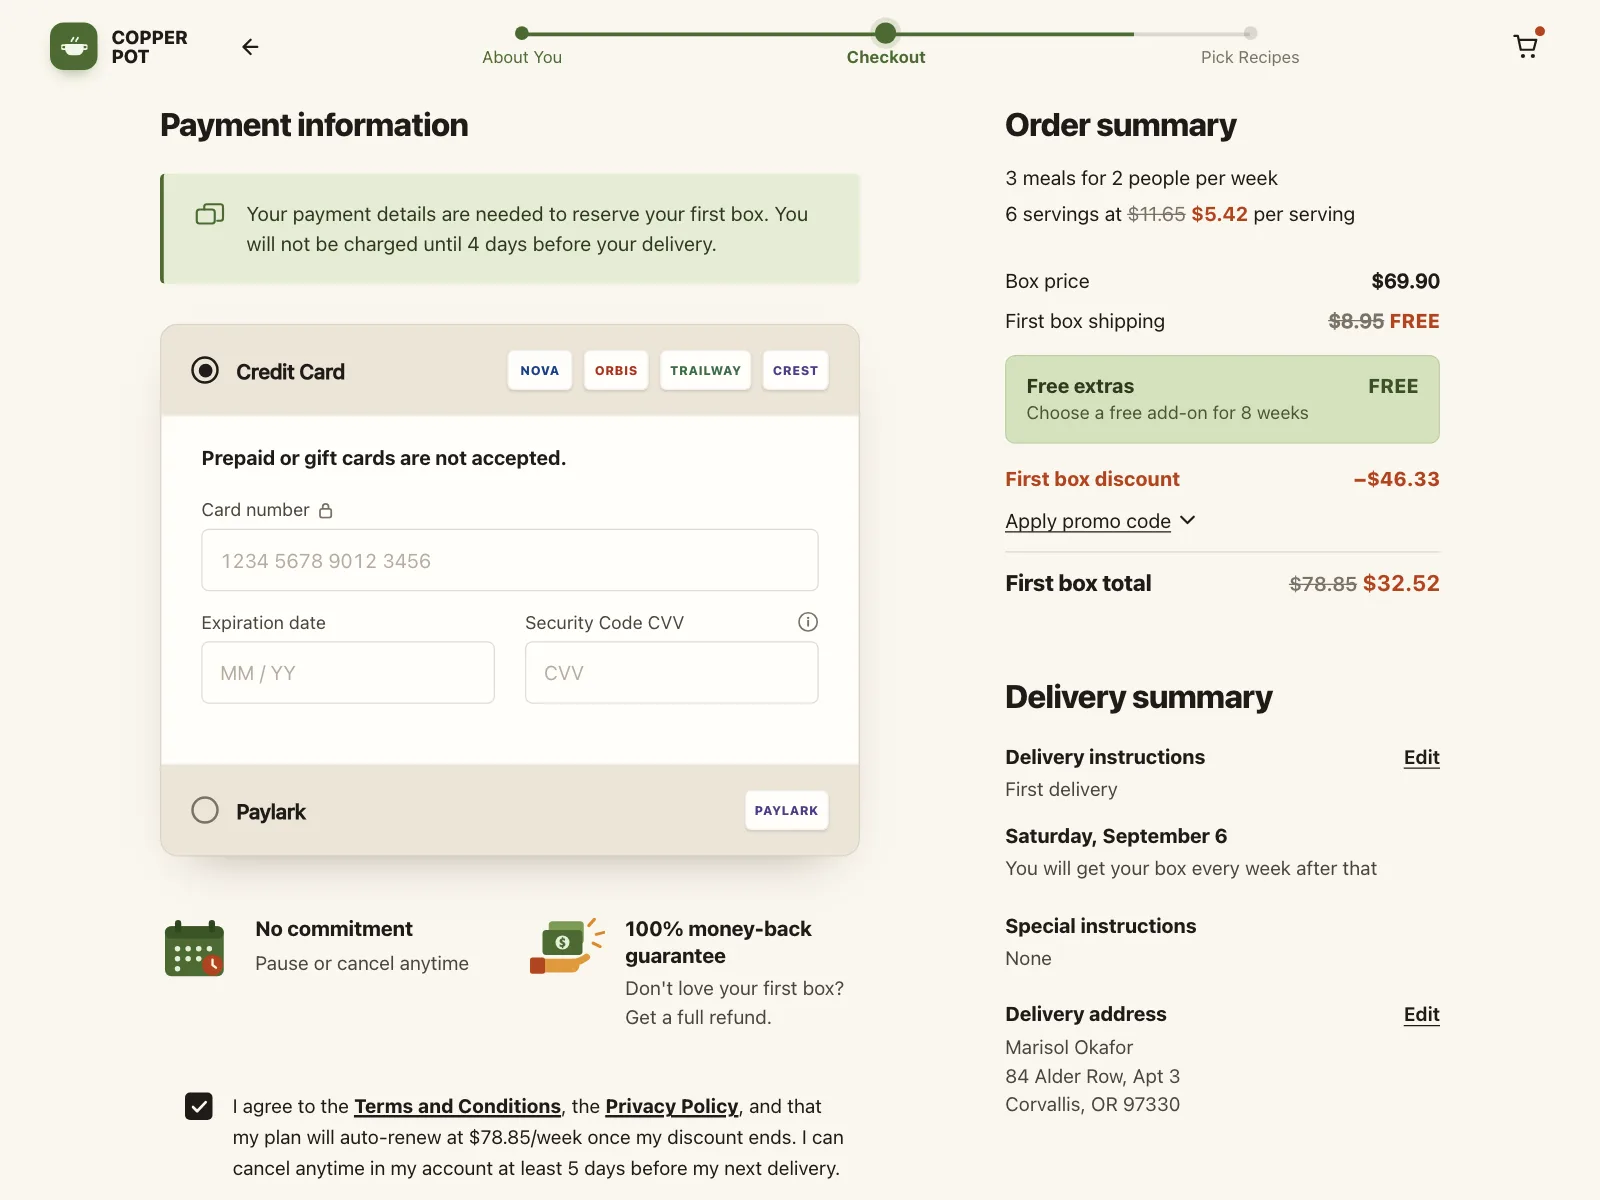Click the Orbis card brand badge
This screenshot has height=1200, width=1600.
616,371
